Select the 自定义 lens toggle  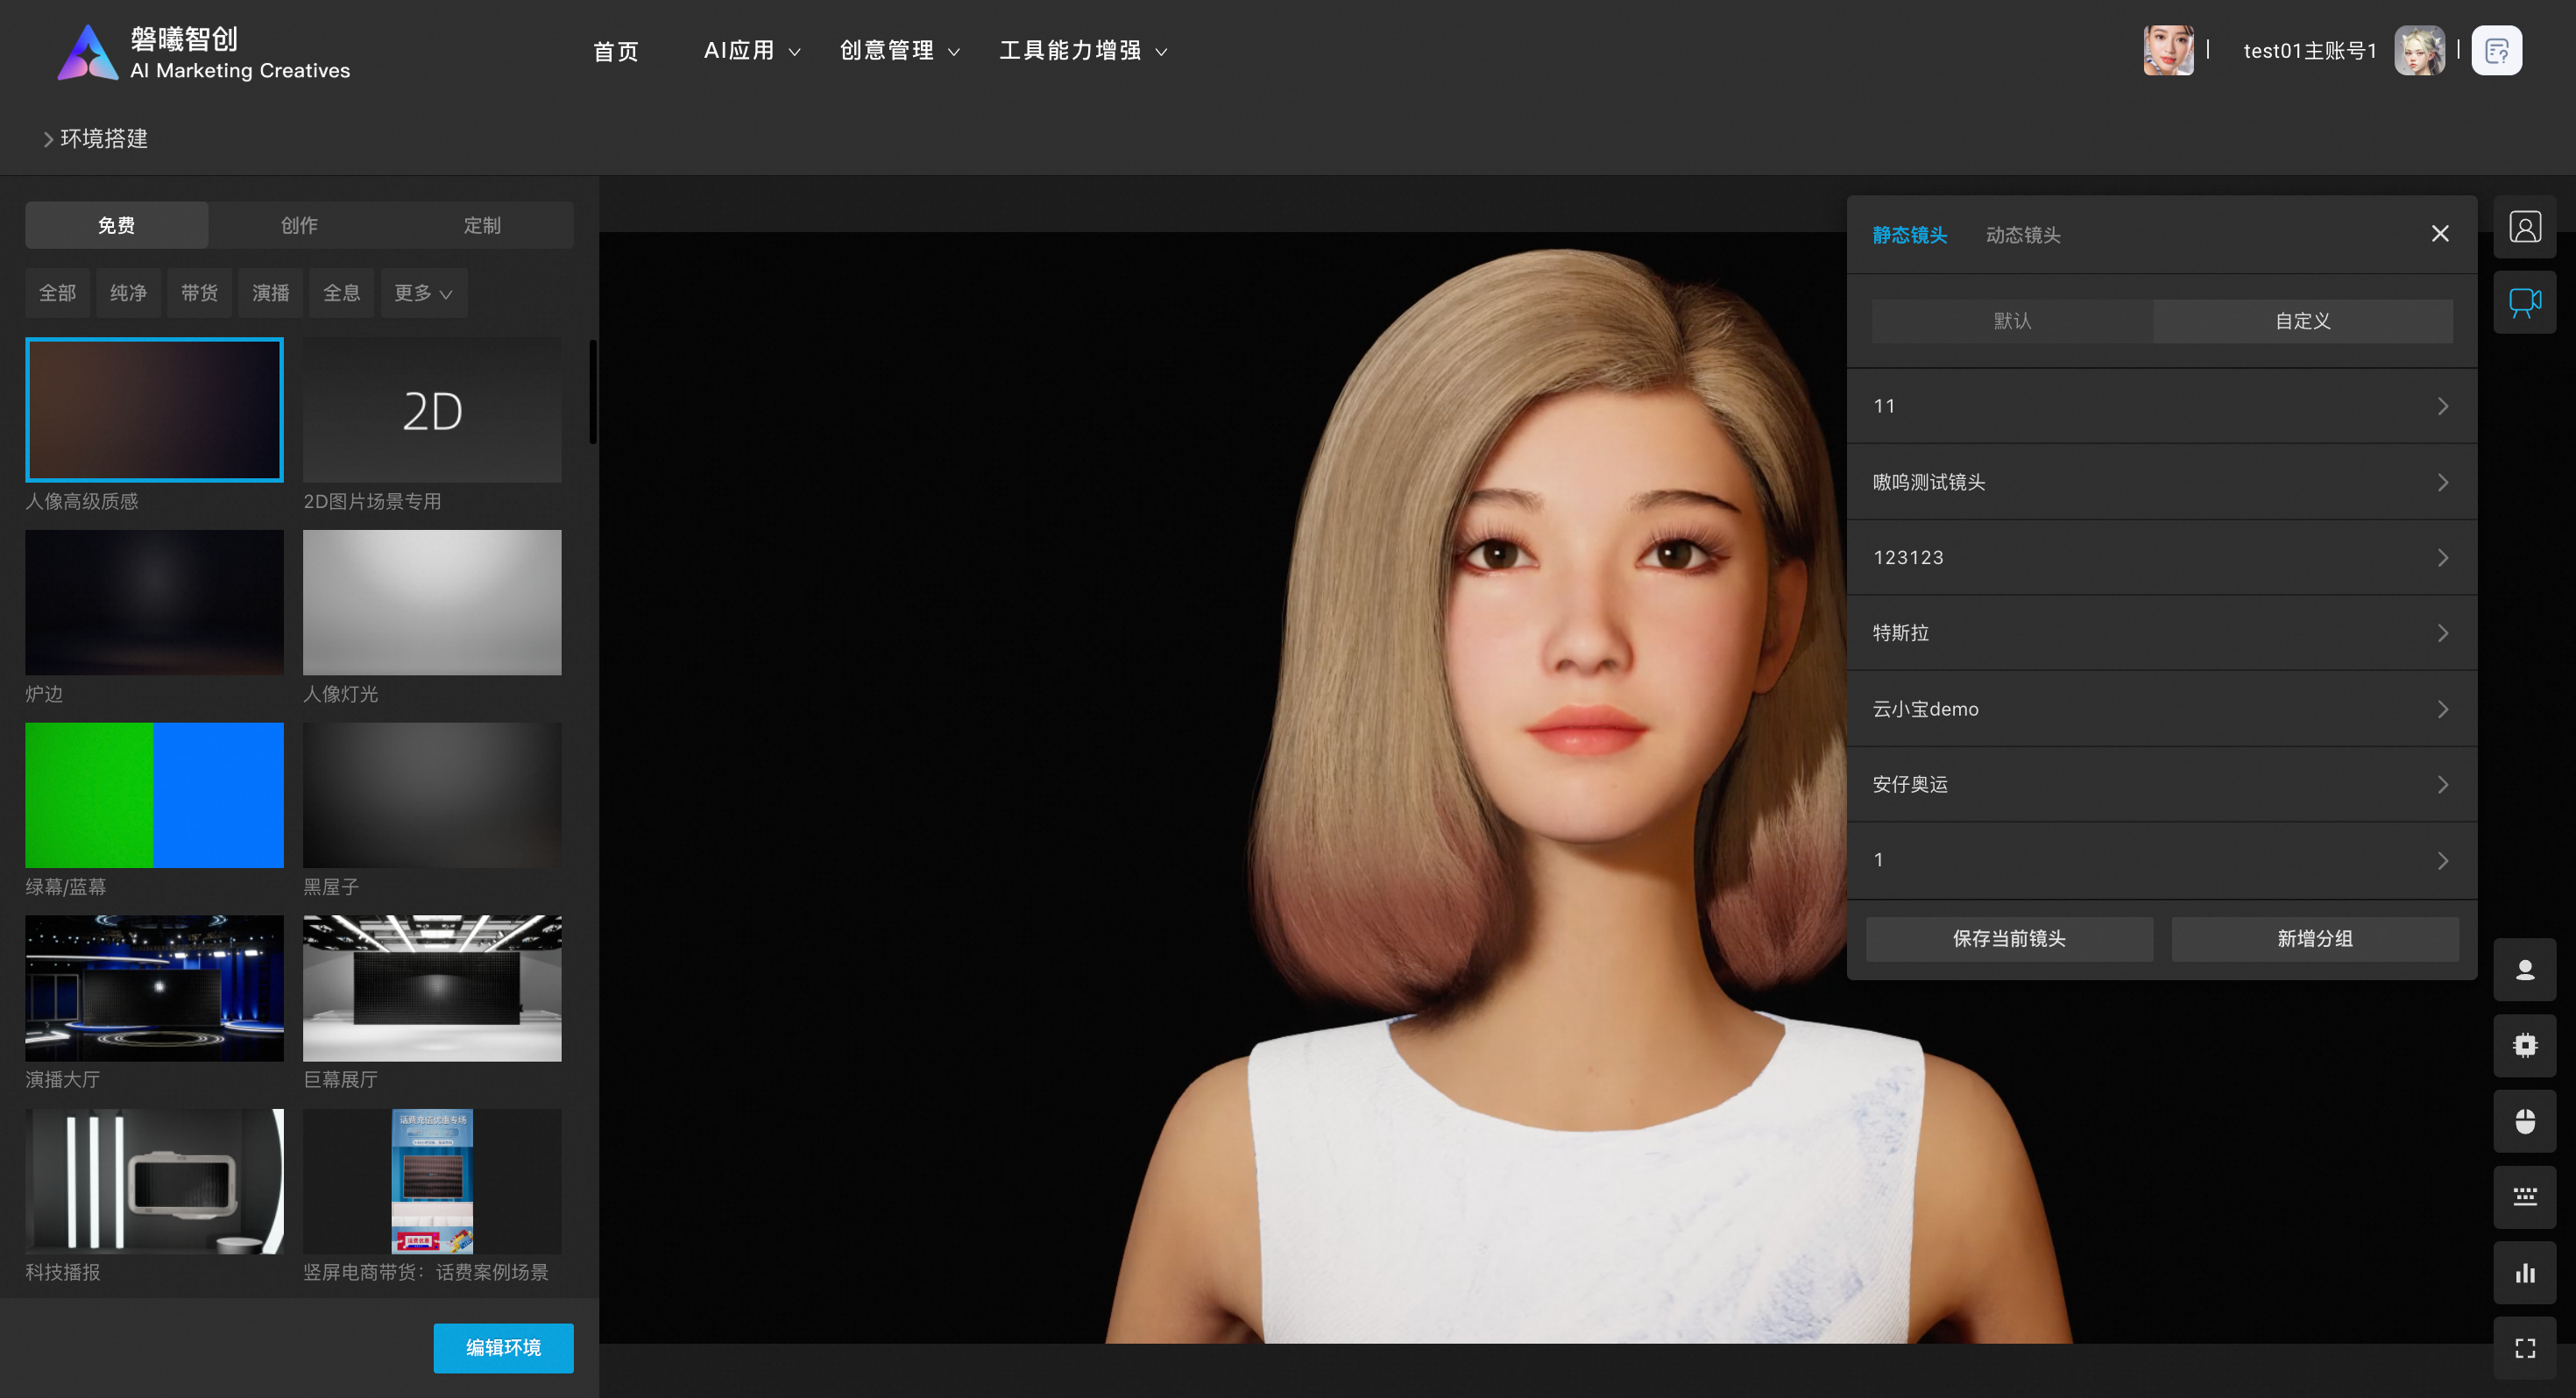(x=2302, y=321)
